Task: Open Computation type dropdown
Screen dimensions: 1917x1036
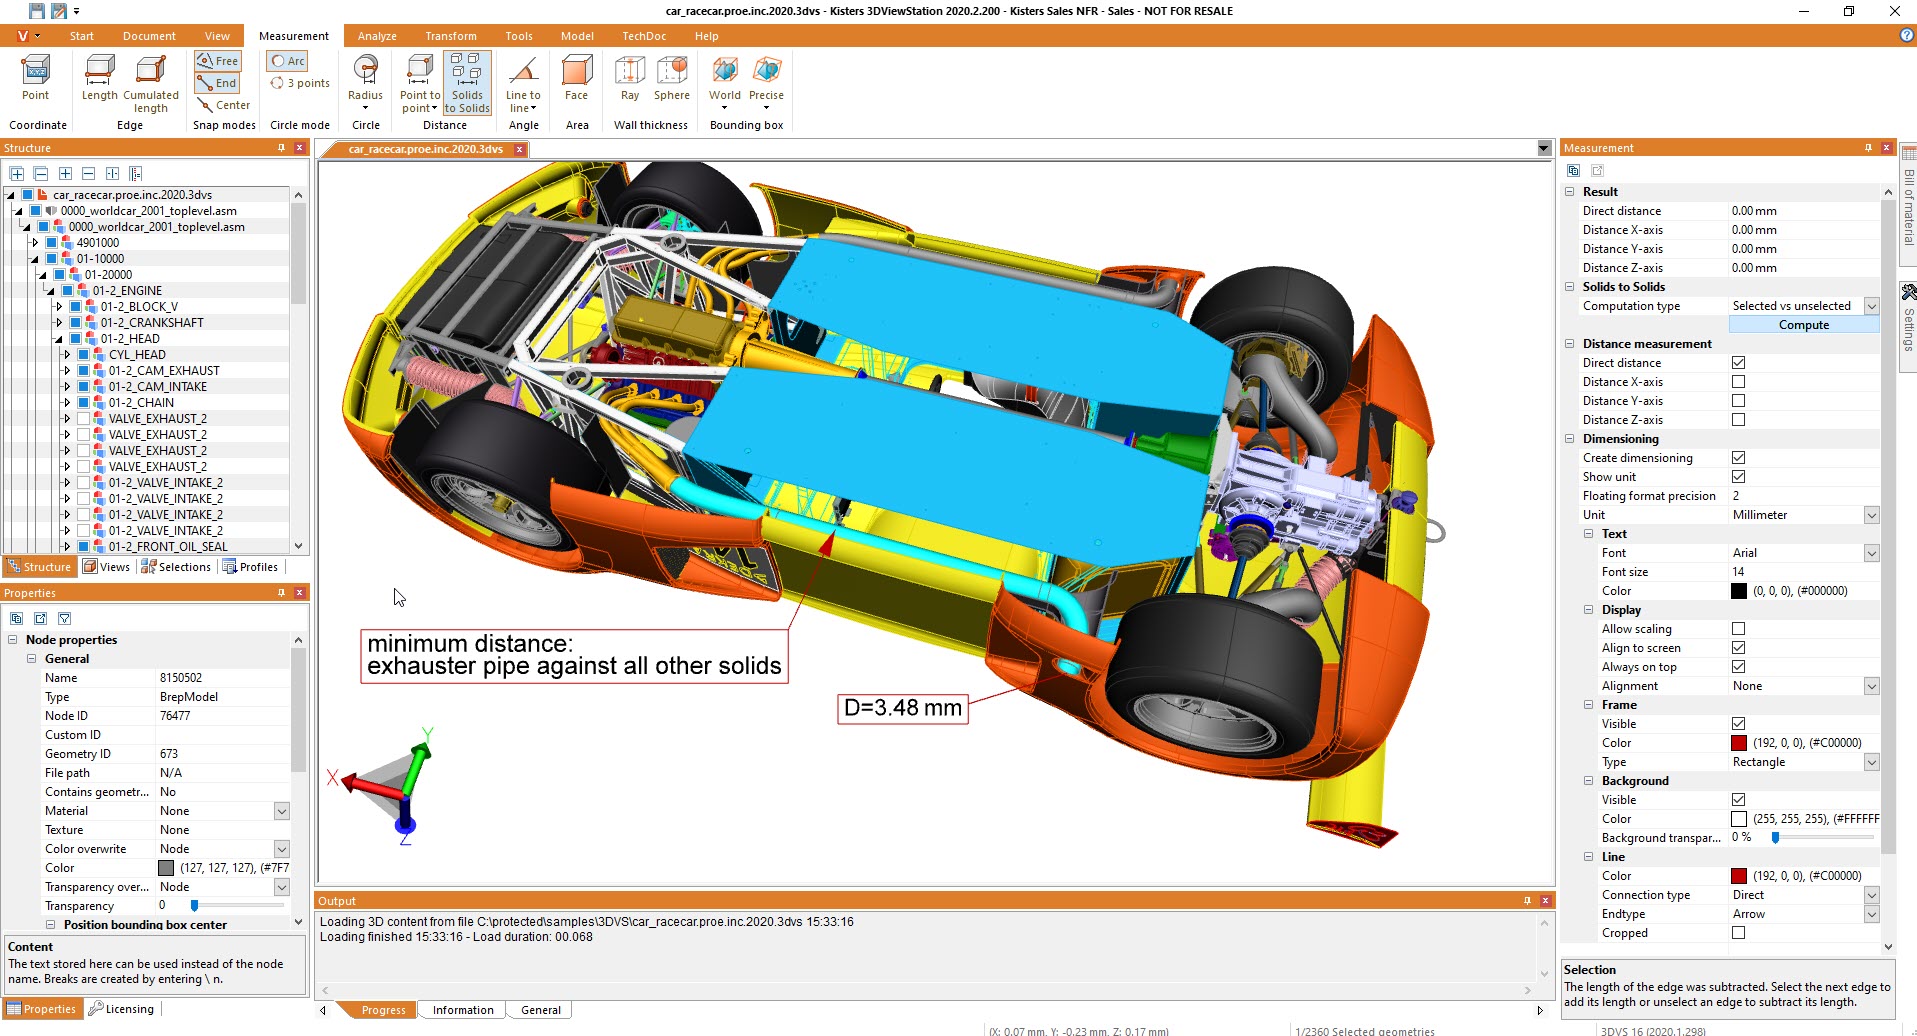Action: click(x=1871, y=306)
